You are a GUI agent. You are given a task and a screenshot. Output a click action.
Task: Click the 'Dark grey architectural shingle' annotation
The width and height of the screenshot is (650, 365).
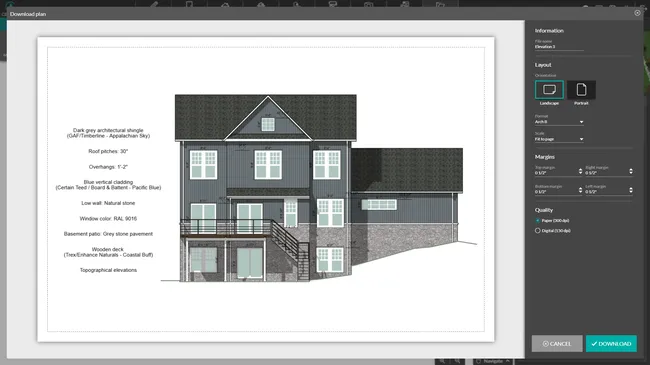pos(108,133)
